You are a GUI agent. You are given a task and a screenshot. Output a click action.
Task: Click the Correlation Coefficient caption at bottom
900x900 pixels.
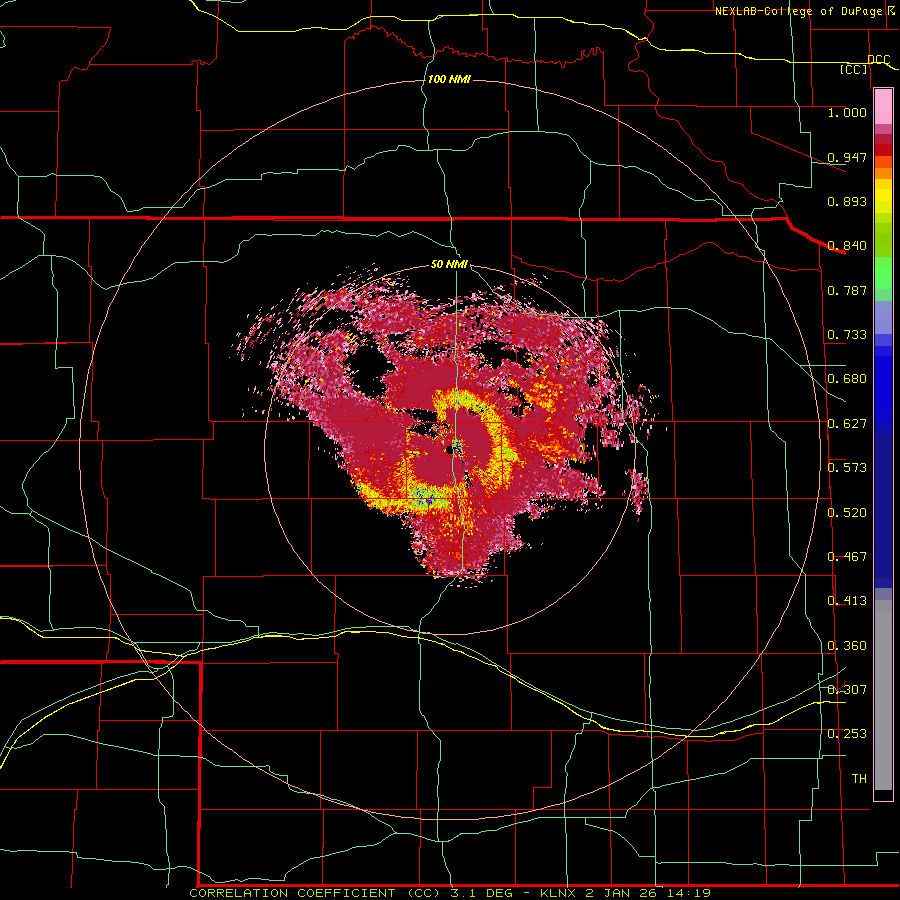[x=449, y=893]
